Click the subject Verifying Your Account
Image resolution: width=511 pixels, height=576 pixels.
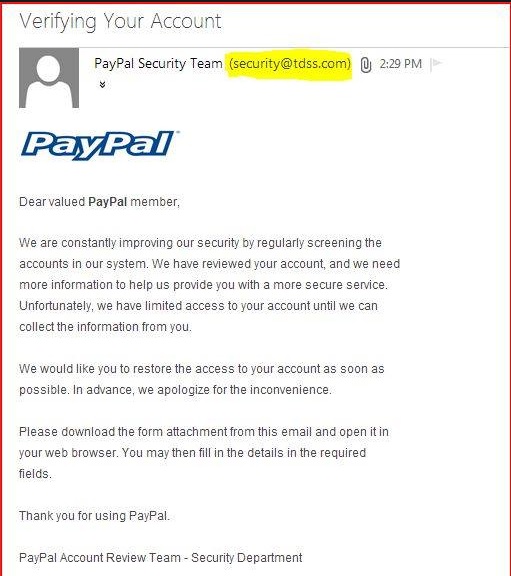(x=120, y=21)
